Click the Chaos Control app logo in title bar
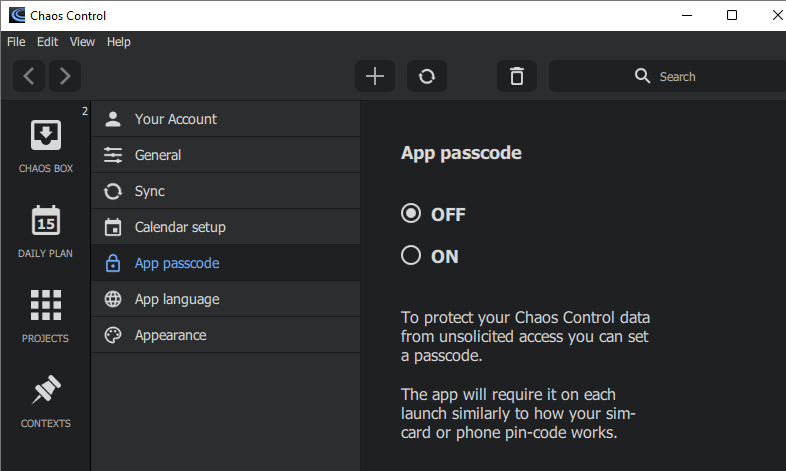This screenshot has width=786, height=471. tap(17, 16)
